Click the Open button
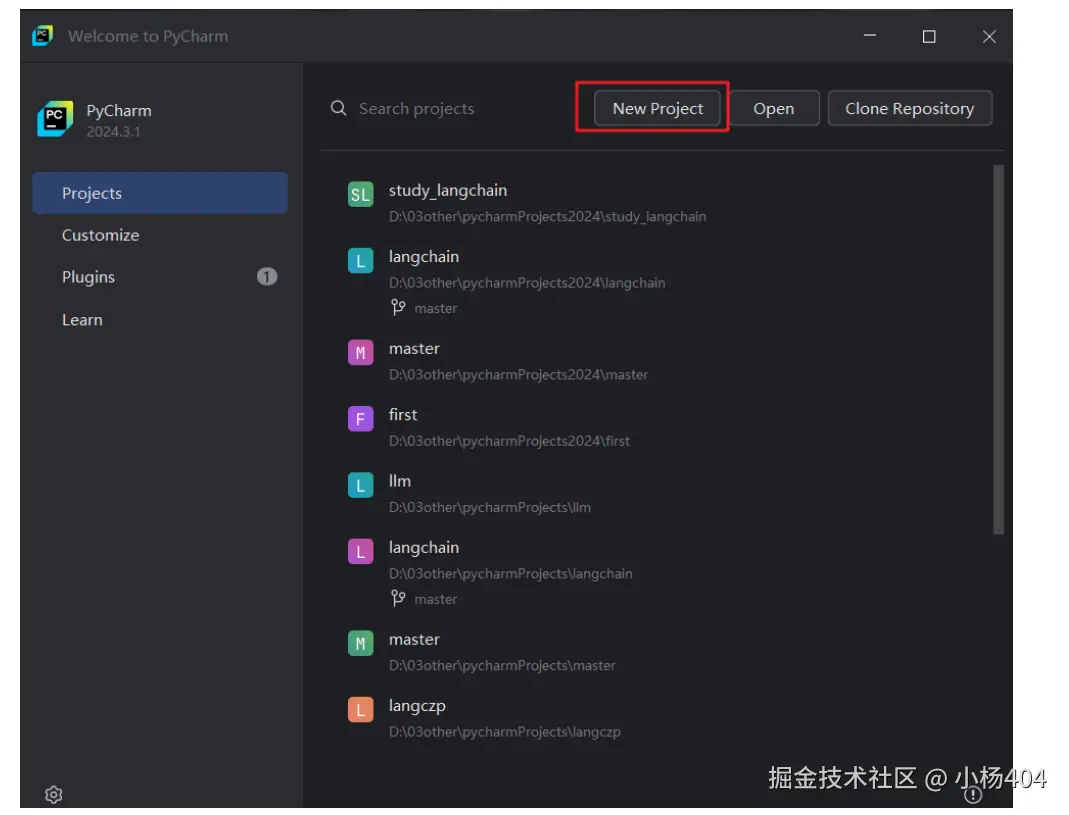 (774, 108)
